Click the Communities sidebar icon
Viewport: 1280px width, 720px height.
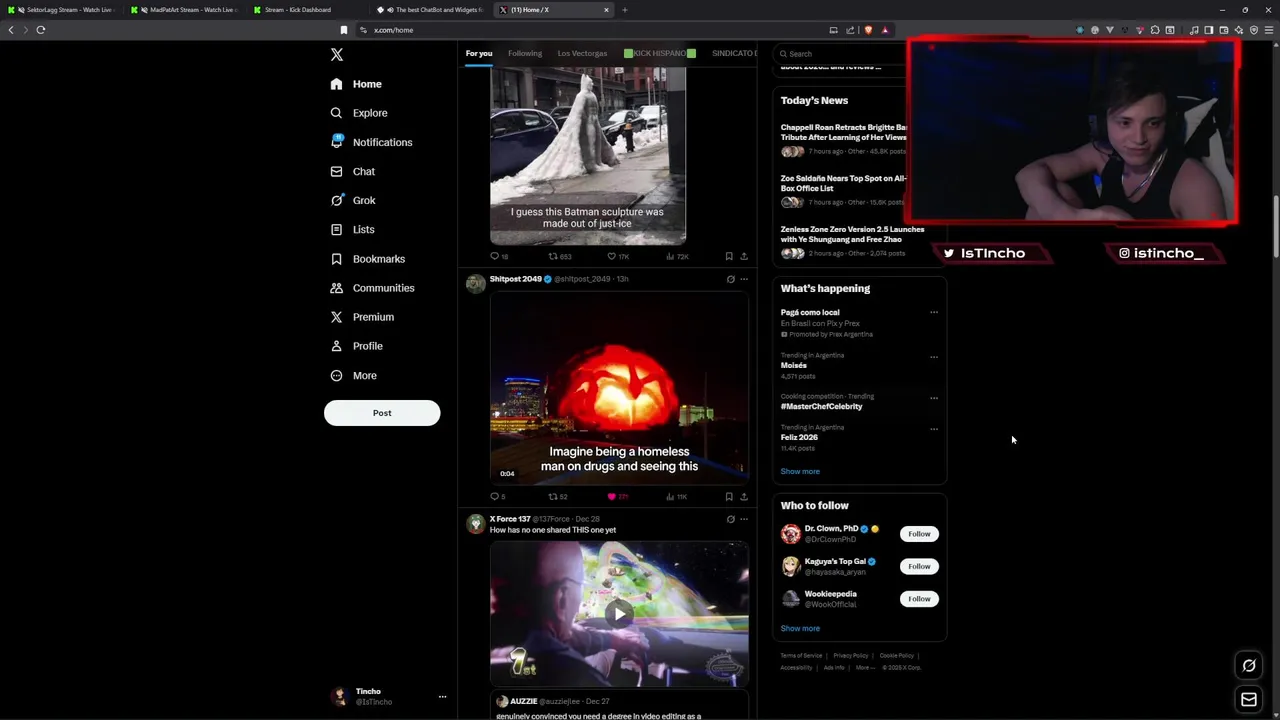point(336,288)
